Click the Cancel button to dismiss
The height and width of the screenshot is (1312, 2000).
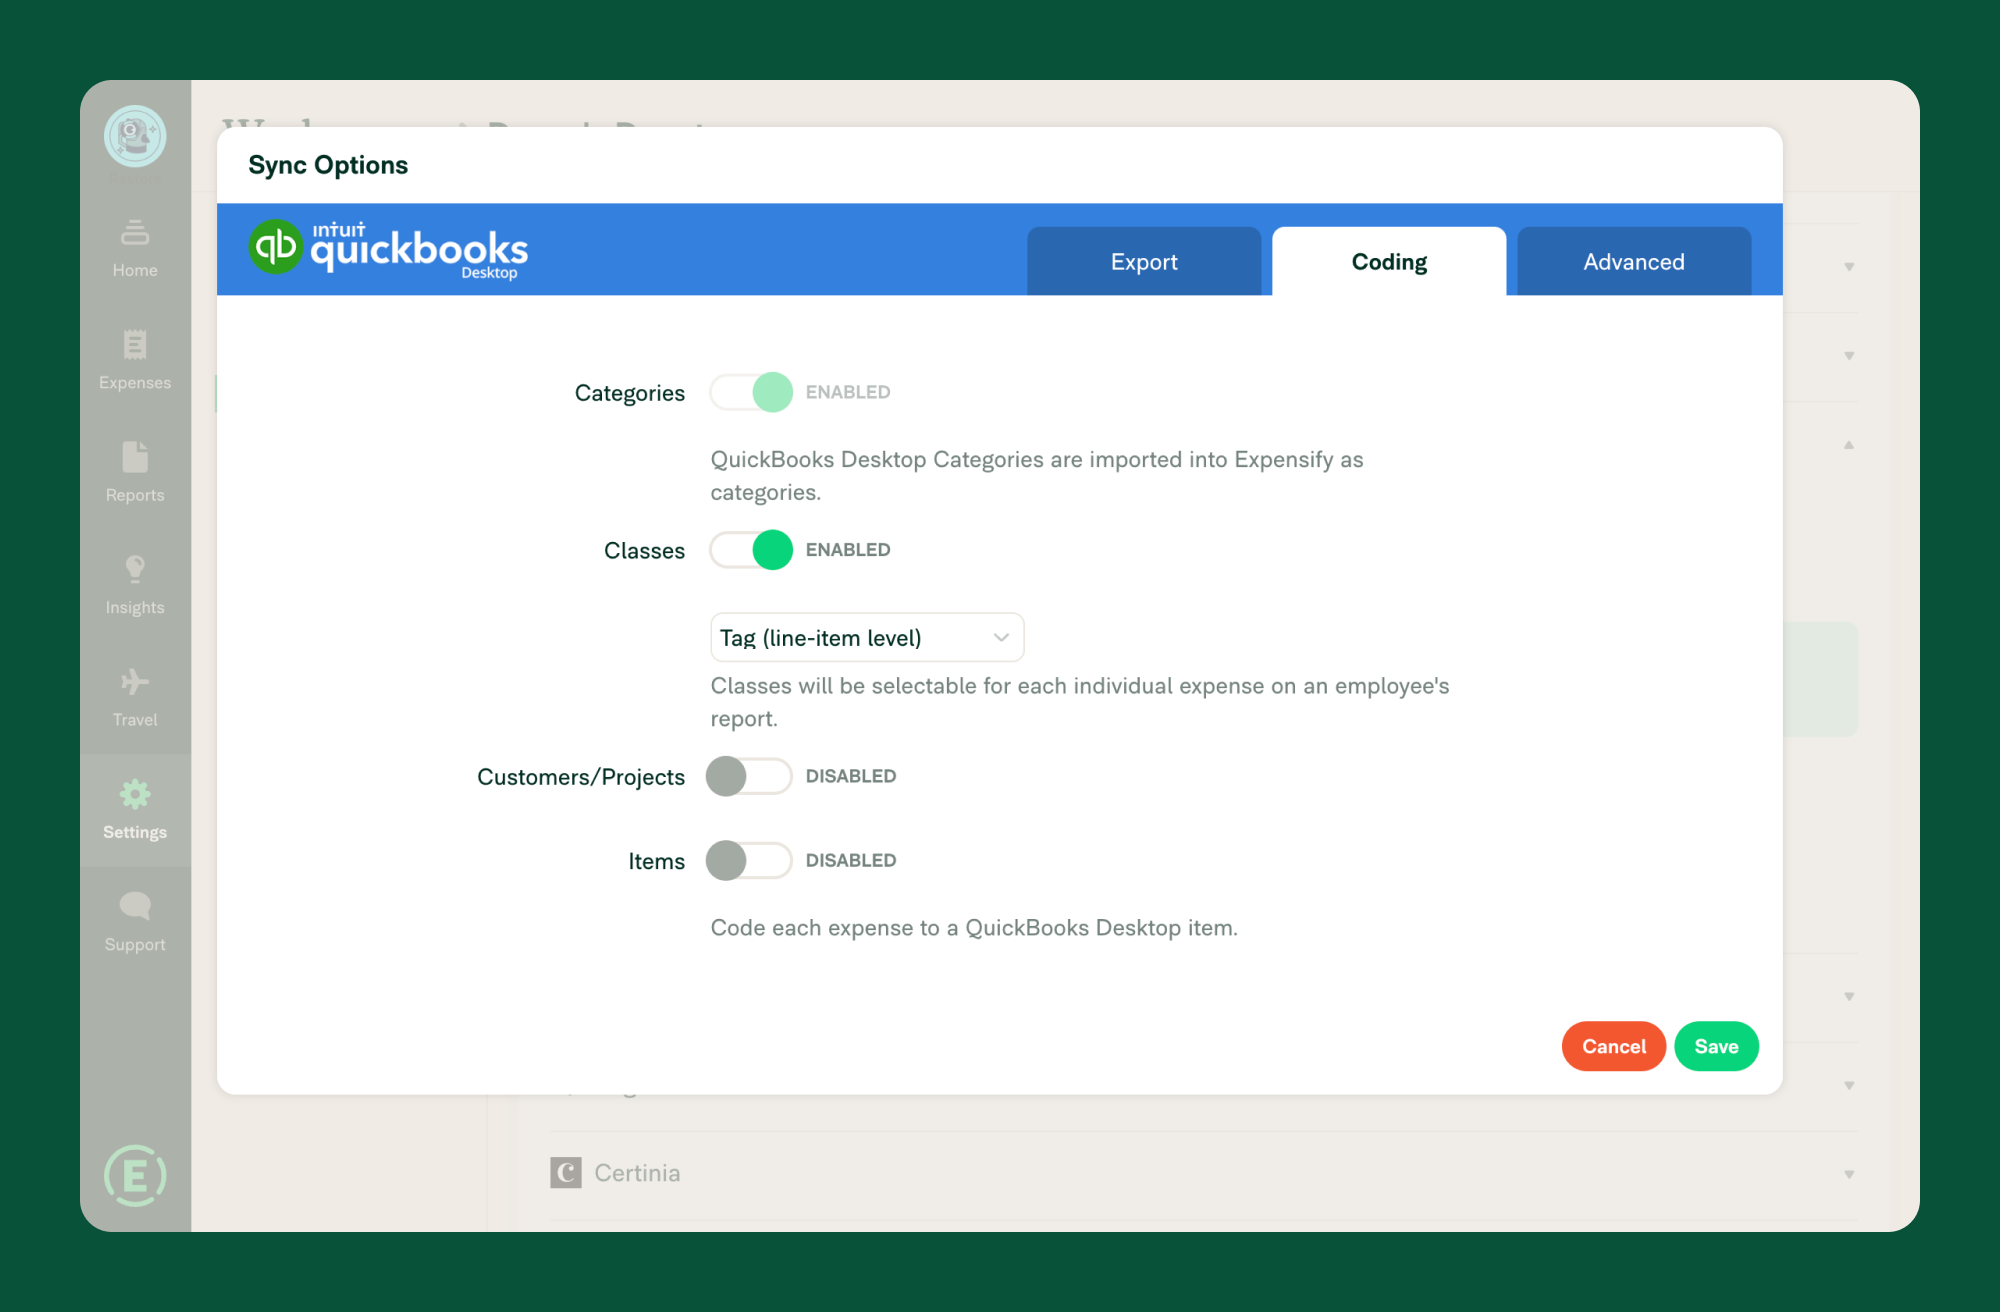tap(1611, 1046)
